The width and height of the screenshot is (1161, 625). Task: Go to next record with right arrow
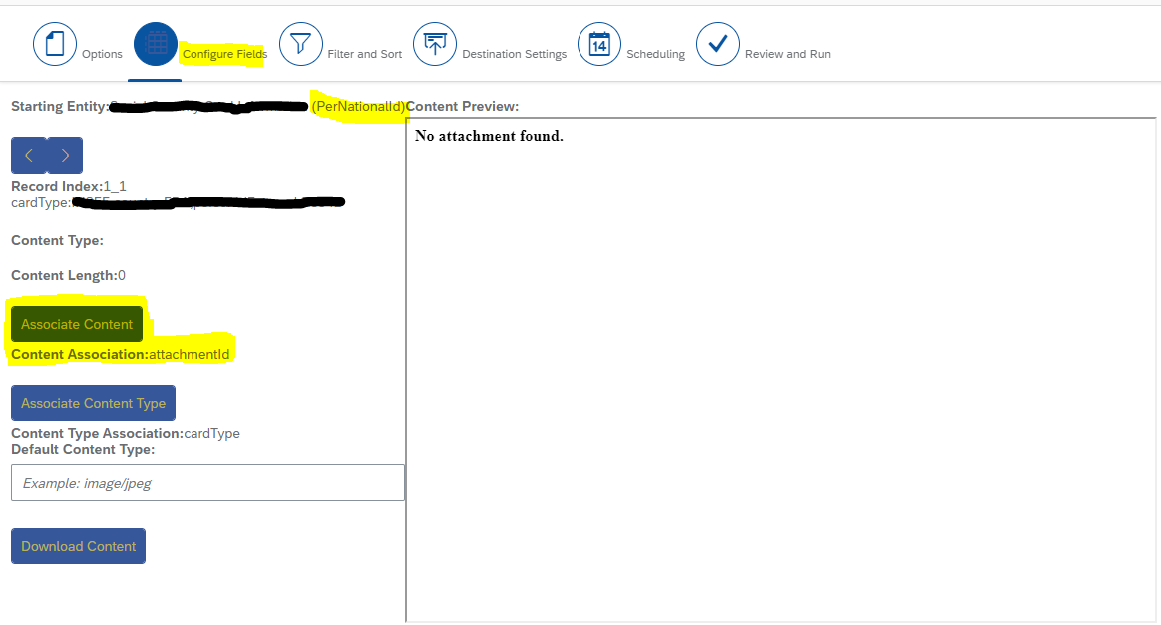coord(65,156)
